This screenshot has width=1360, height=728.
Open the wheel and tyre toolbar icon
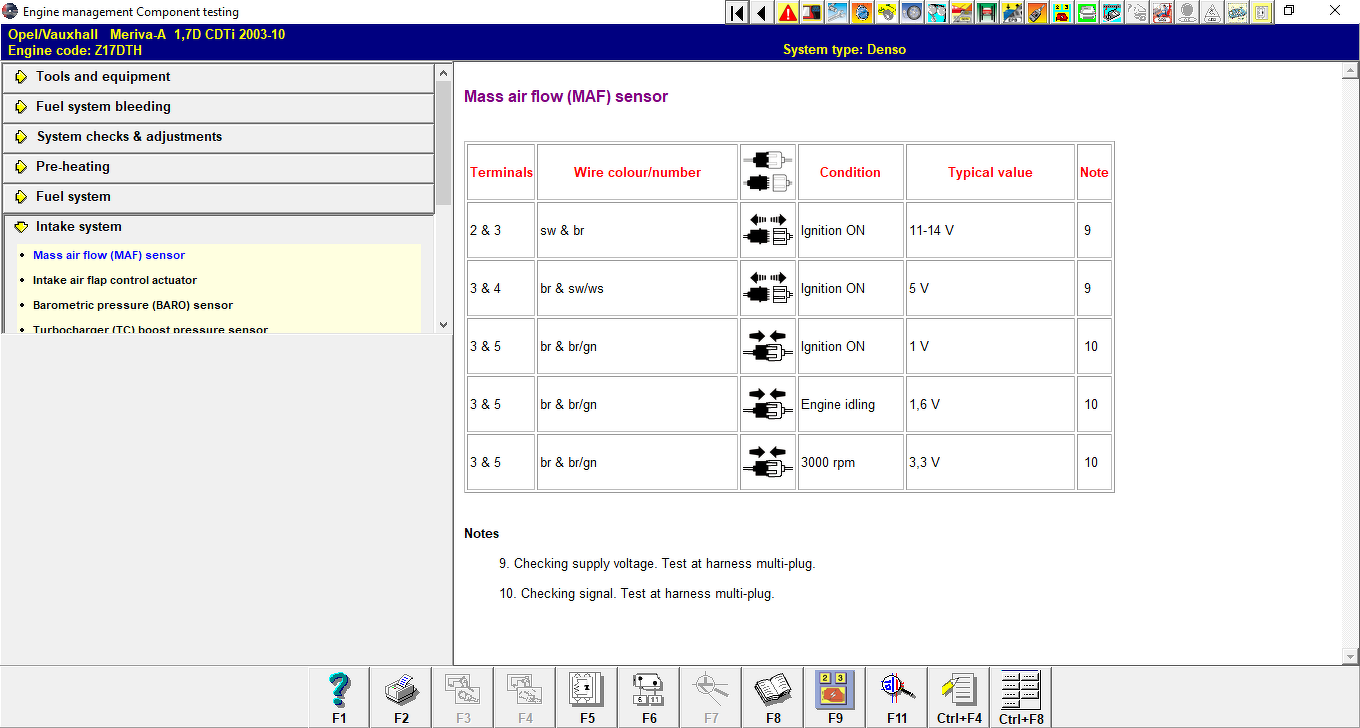(x=911, y=12)
